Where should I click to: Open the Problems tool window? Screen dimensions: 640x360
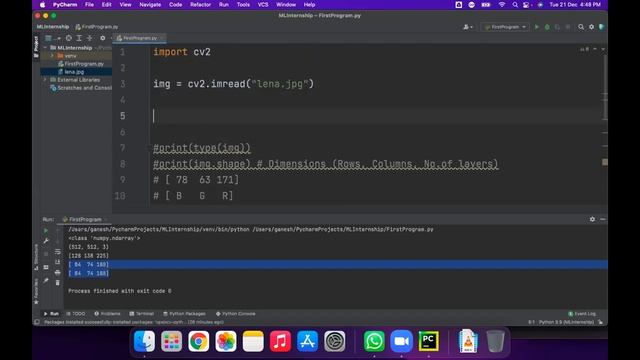107,313
